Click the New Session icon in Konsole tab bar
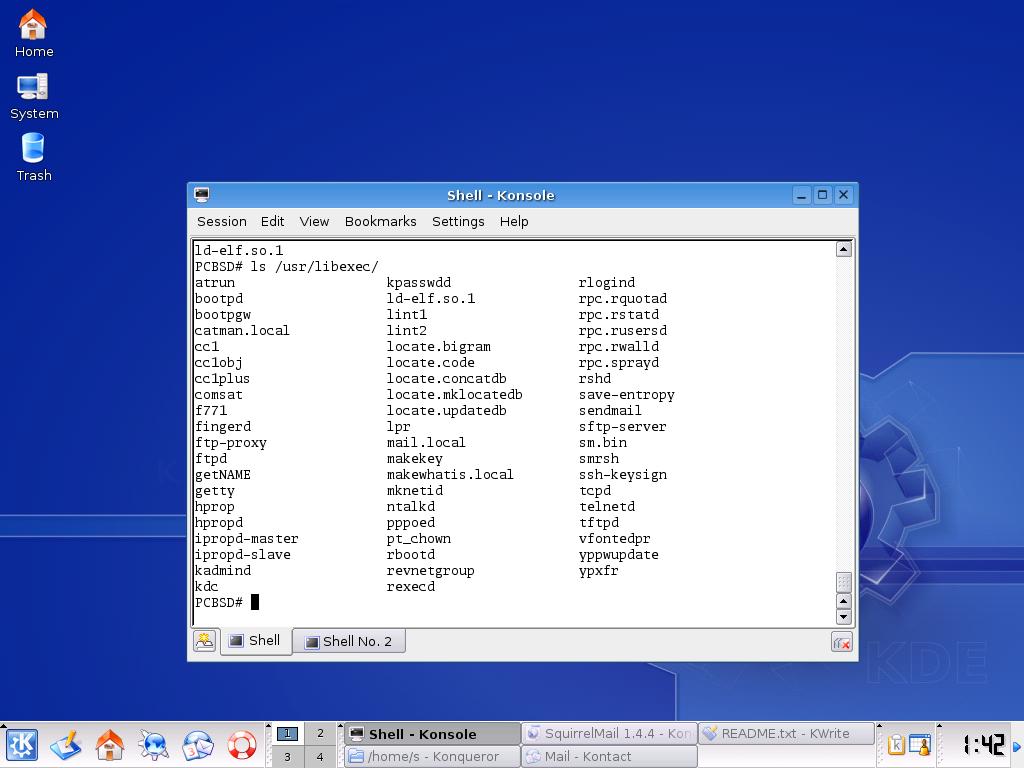The image size is (1024, 768). pyautogui.click(x=204, y=641)
